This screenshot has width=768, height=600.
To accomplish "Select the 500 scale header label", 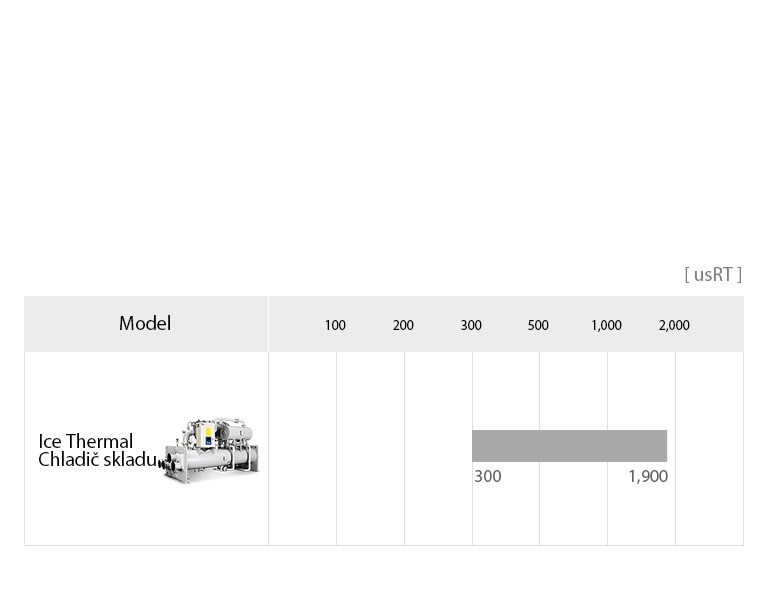I will tap(538, 325).
